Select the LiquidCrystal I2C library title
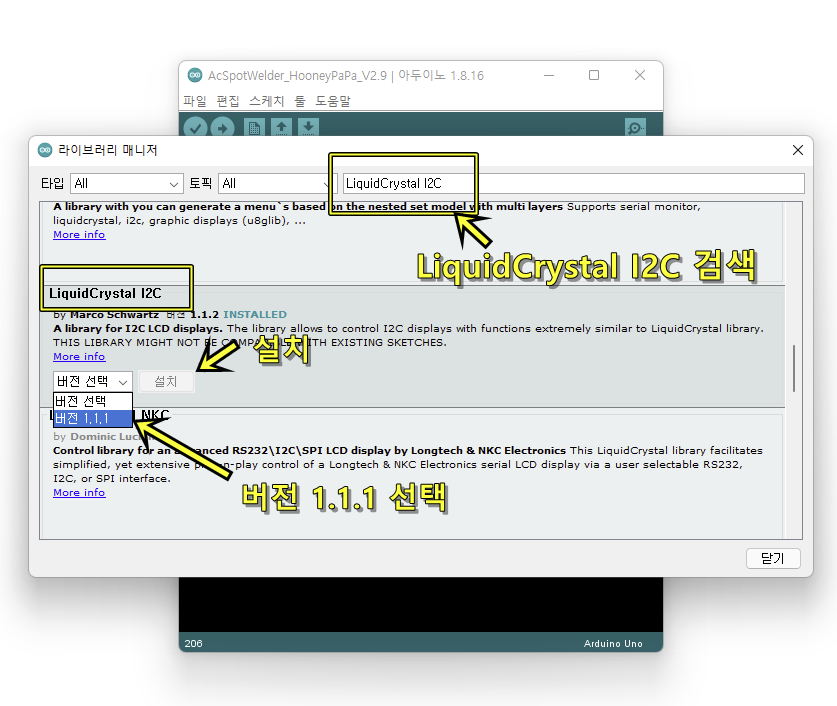837x706 pixels. pyautogui.click(x=105, y=293)
